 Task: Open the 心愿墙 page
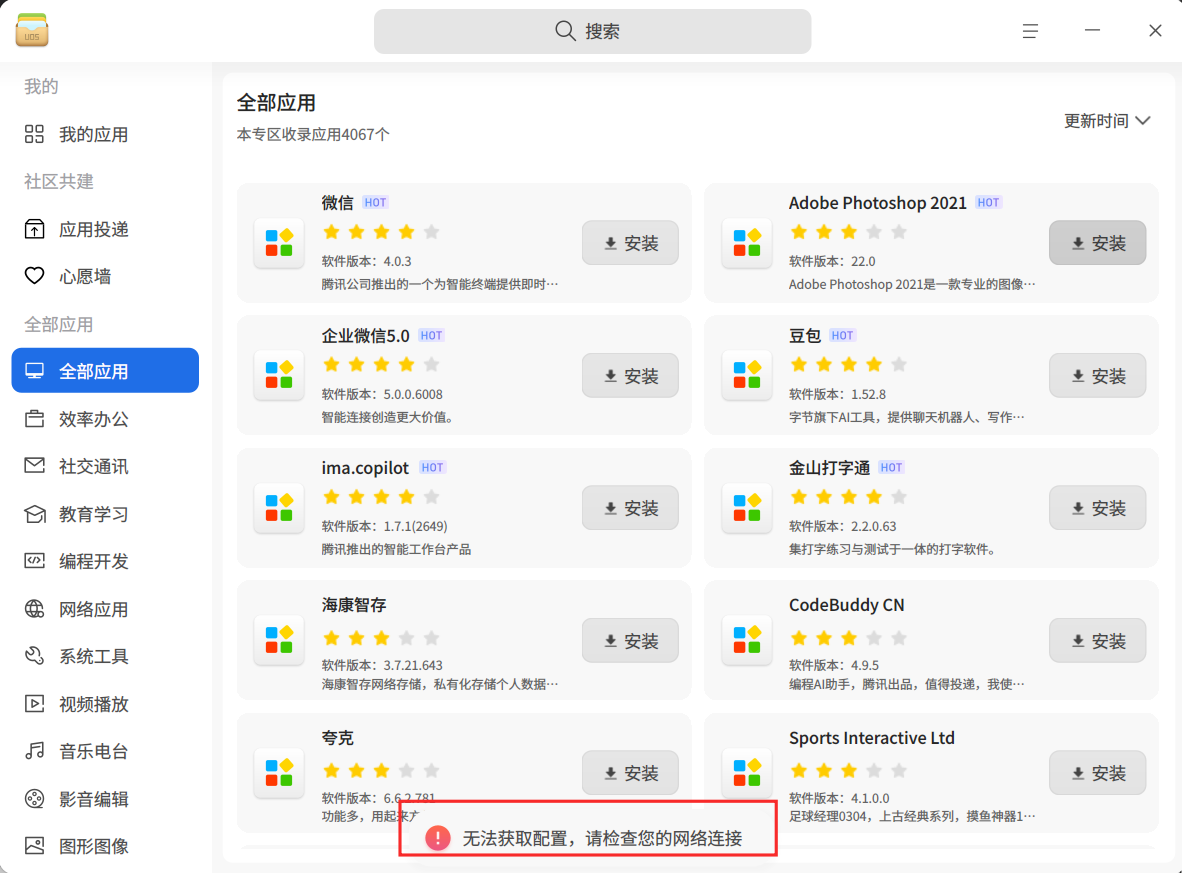[106, 276]
